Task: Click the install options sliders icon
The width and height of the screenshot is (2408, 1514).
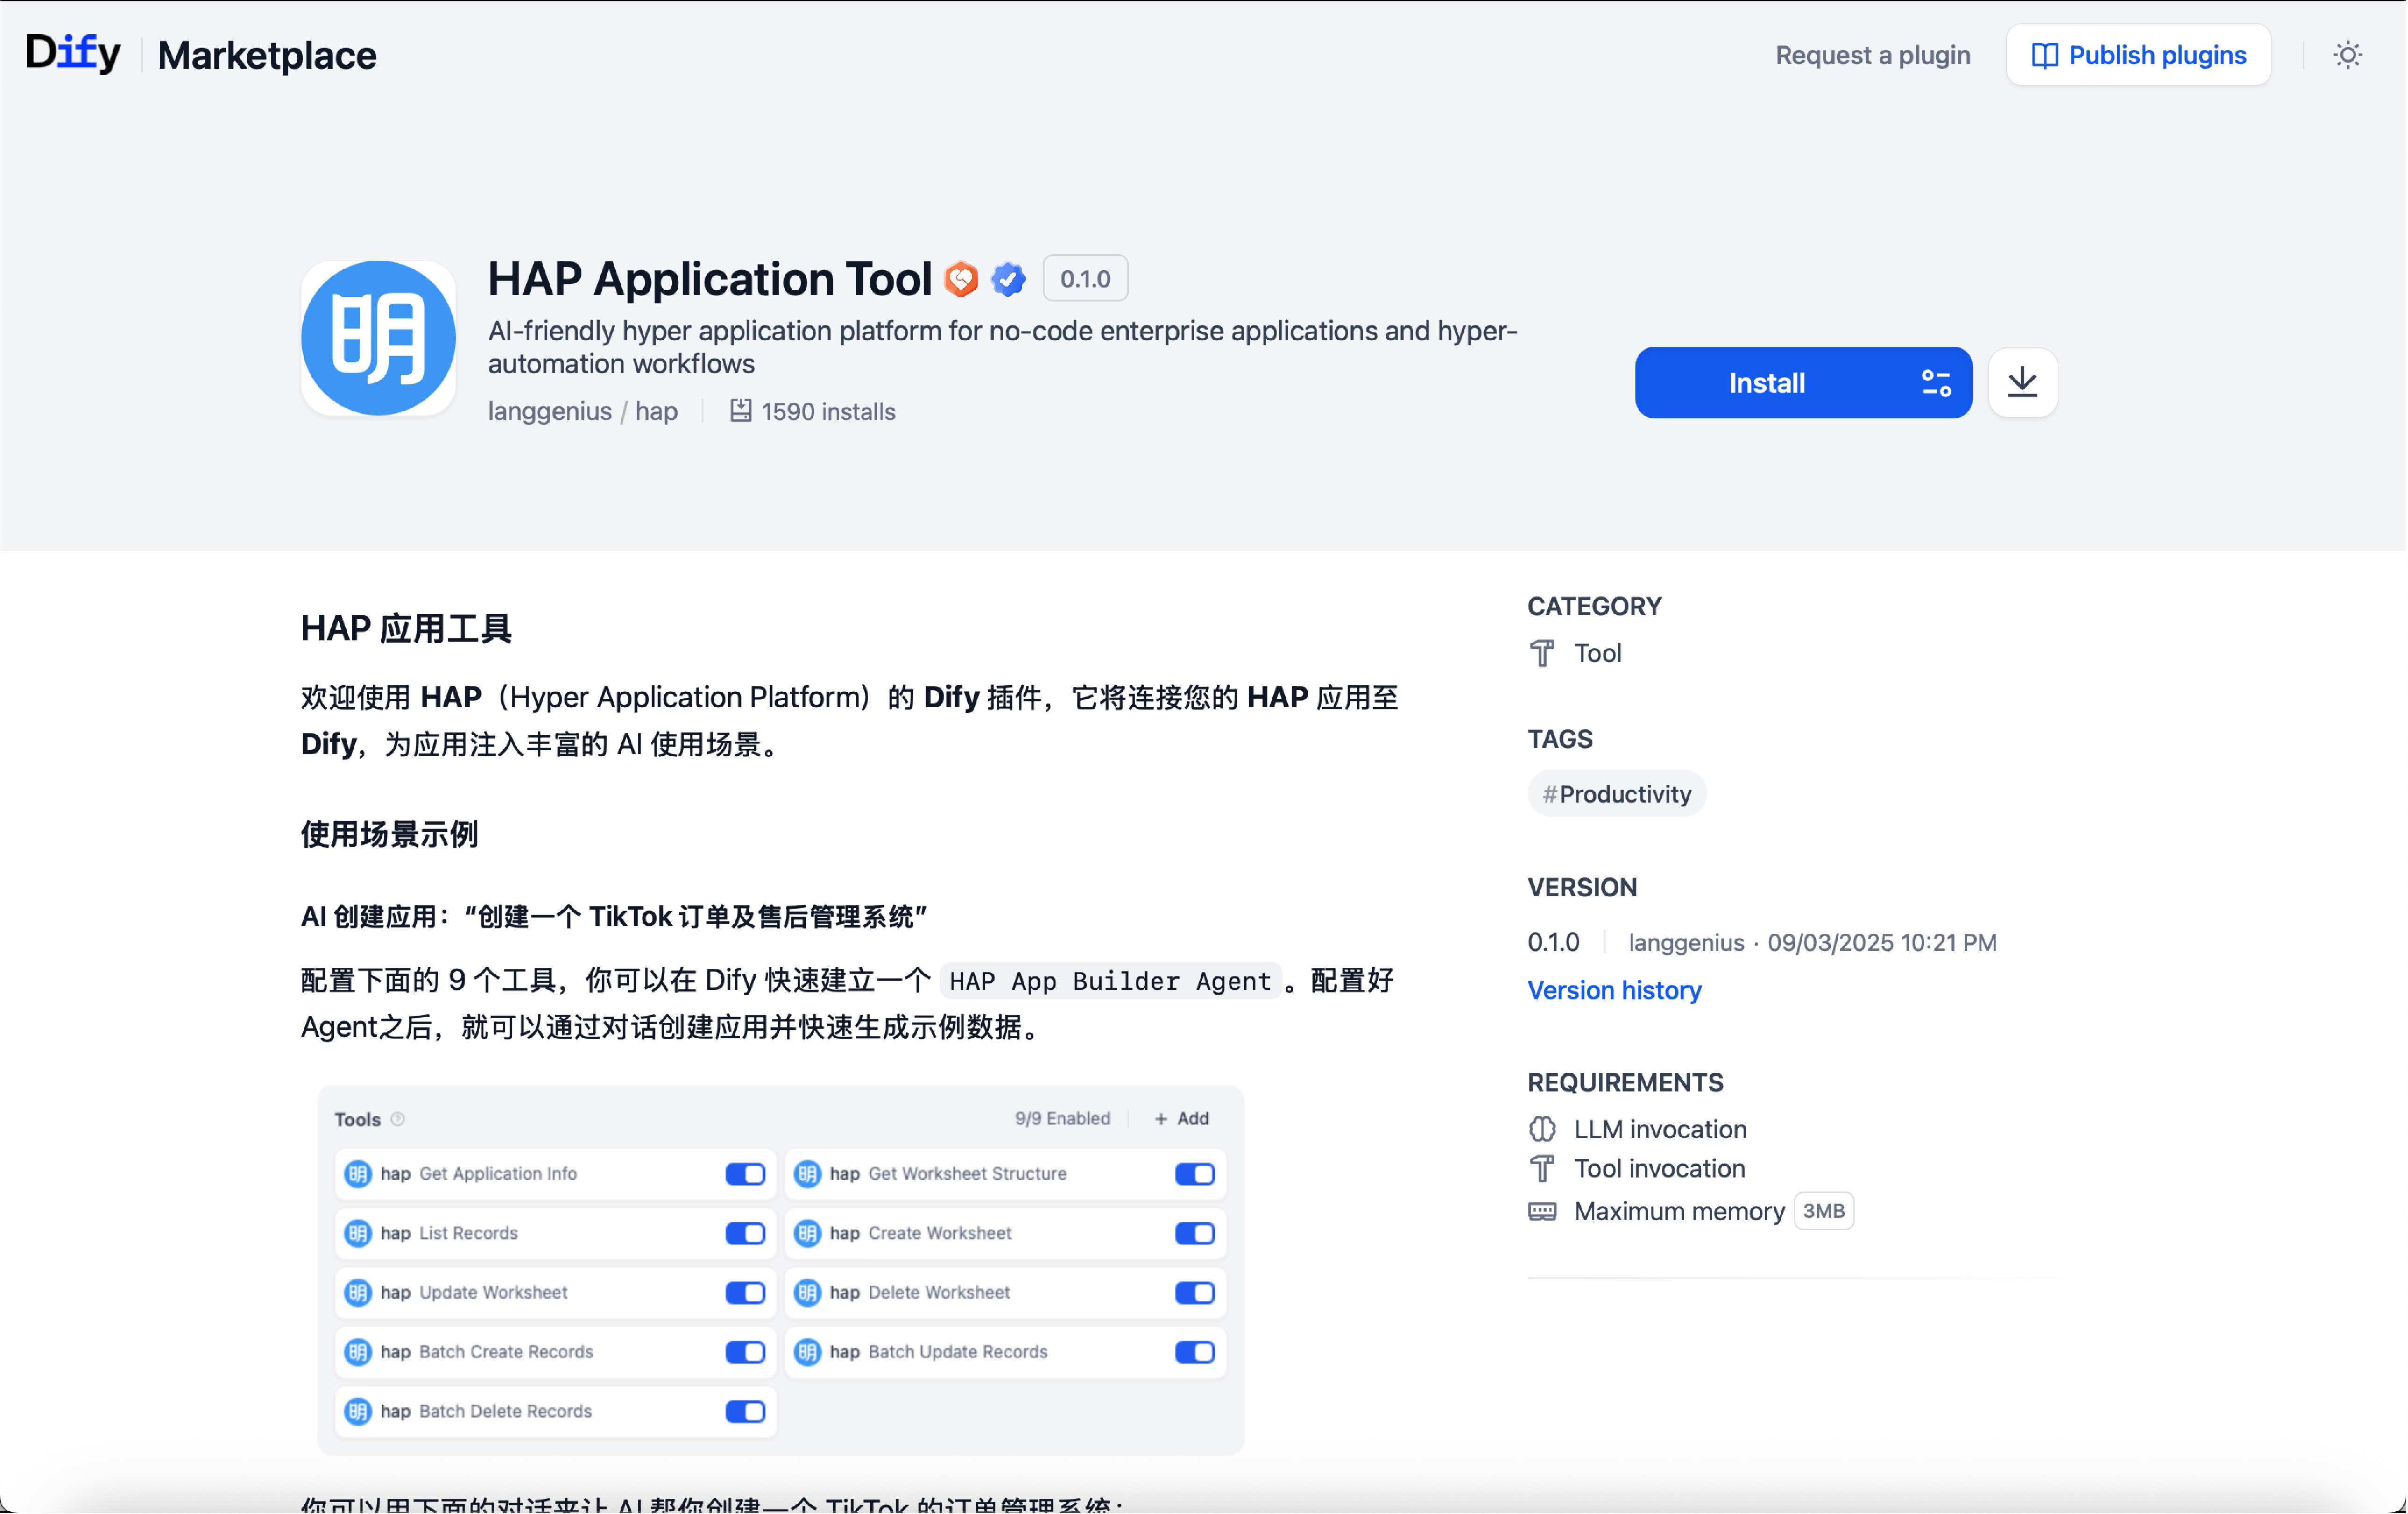Action: [x=1936, y=383]
